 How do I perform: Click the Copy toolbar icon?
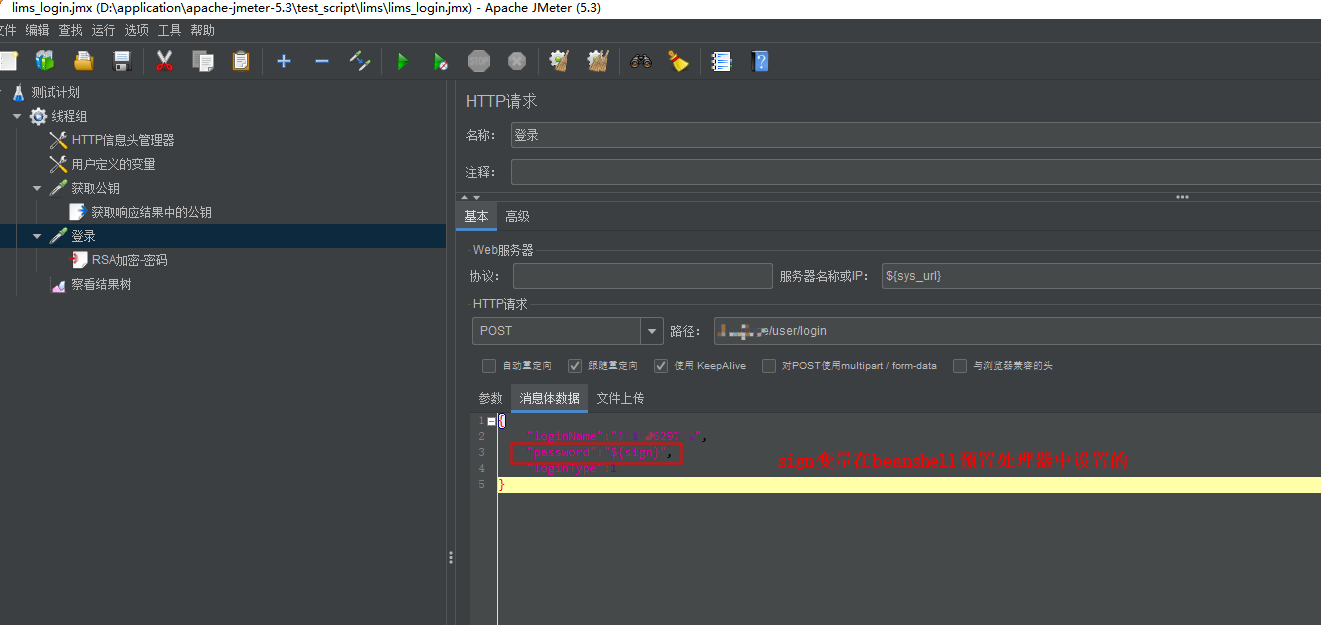point(203,62)
